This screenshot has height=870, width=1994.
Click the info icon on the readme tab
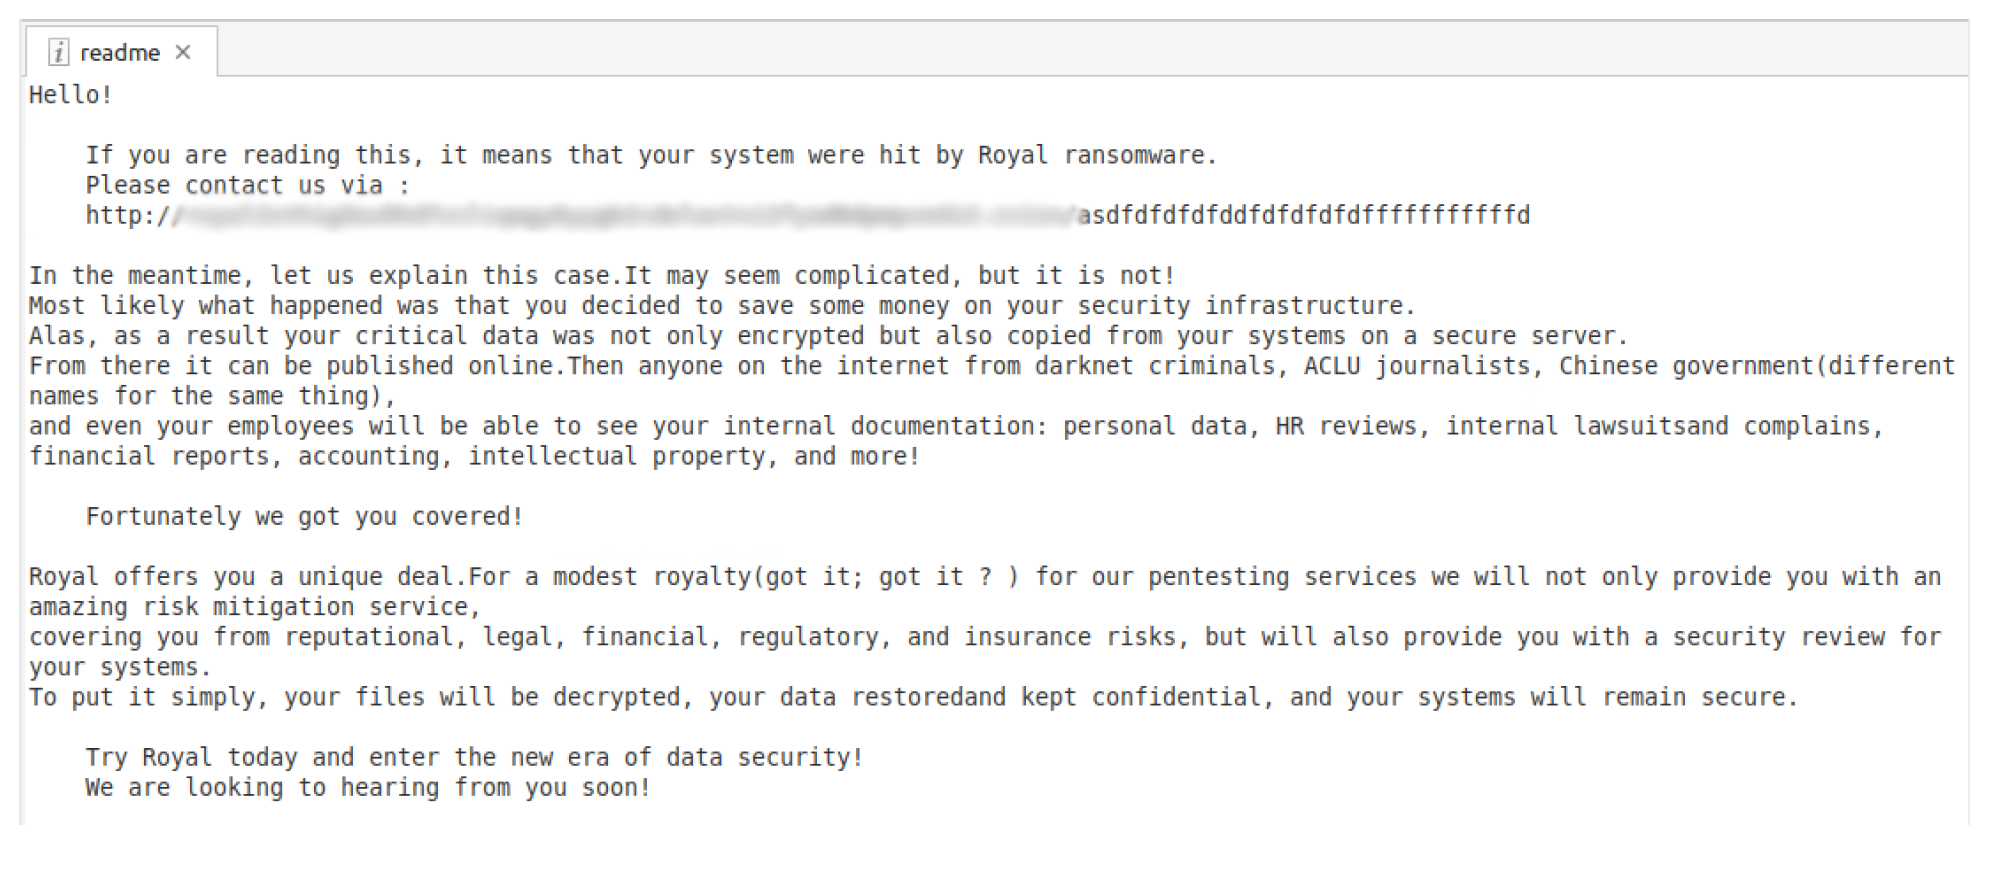[59, 52]
